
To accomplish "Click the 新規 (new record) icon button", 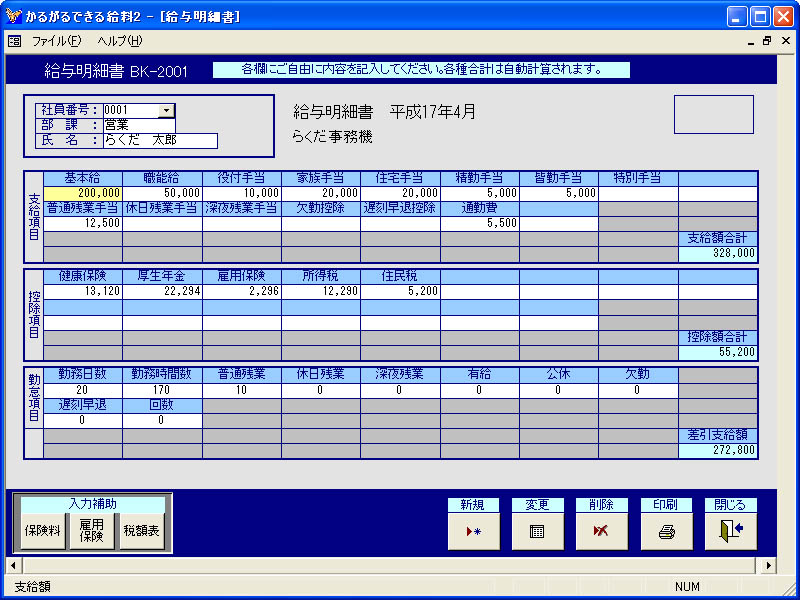I will 473,531.
